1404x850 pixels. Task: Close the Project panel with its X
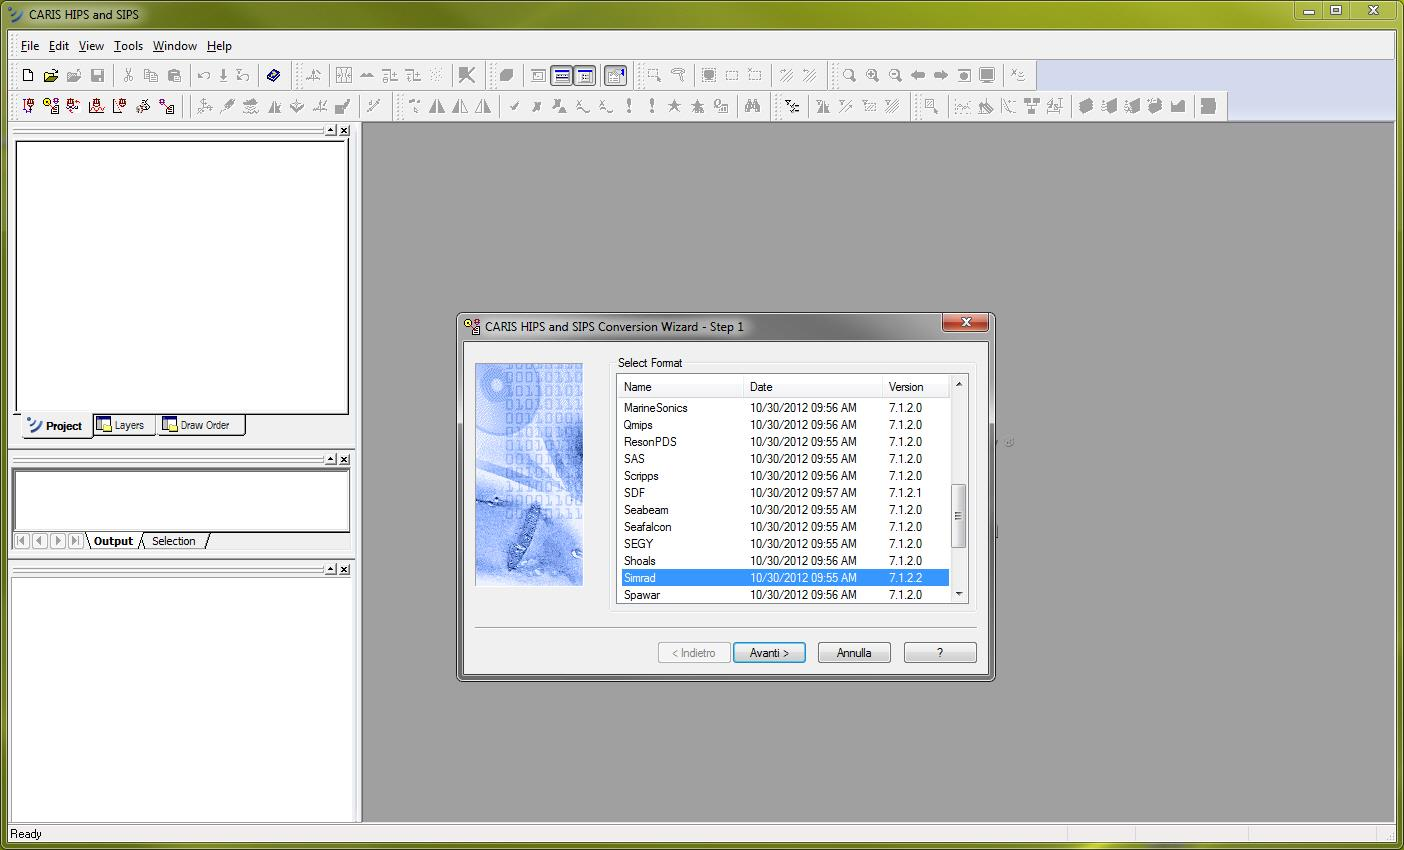coord(344,130)
